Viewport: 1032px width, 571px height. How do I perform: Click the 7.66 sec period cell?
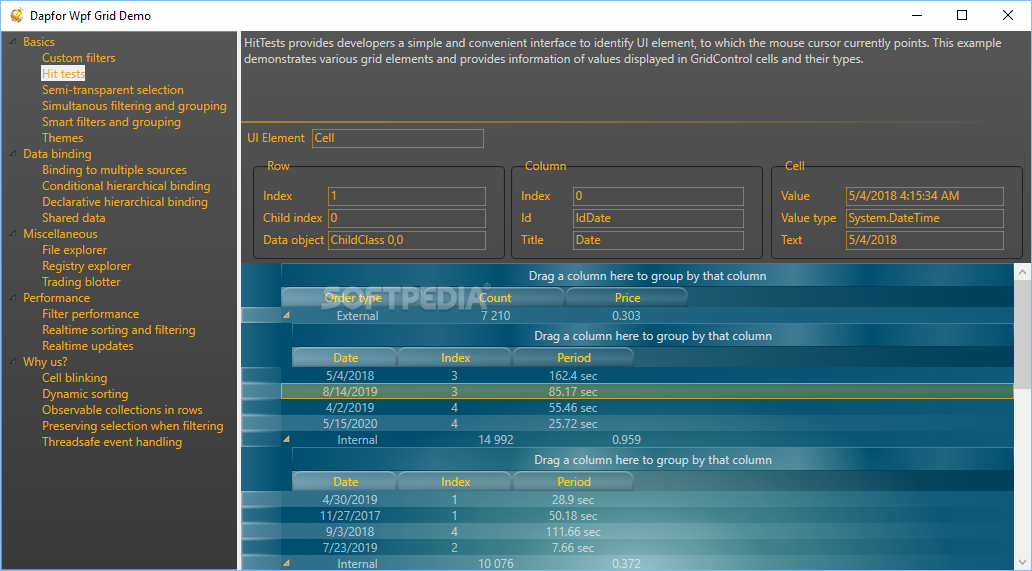[x=573, y=548]
